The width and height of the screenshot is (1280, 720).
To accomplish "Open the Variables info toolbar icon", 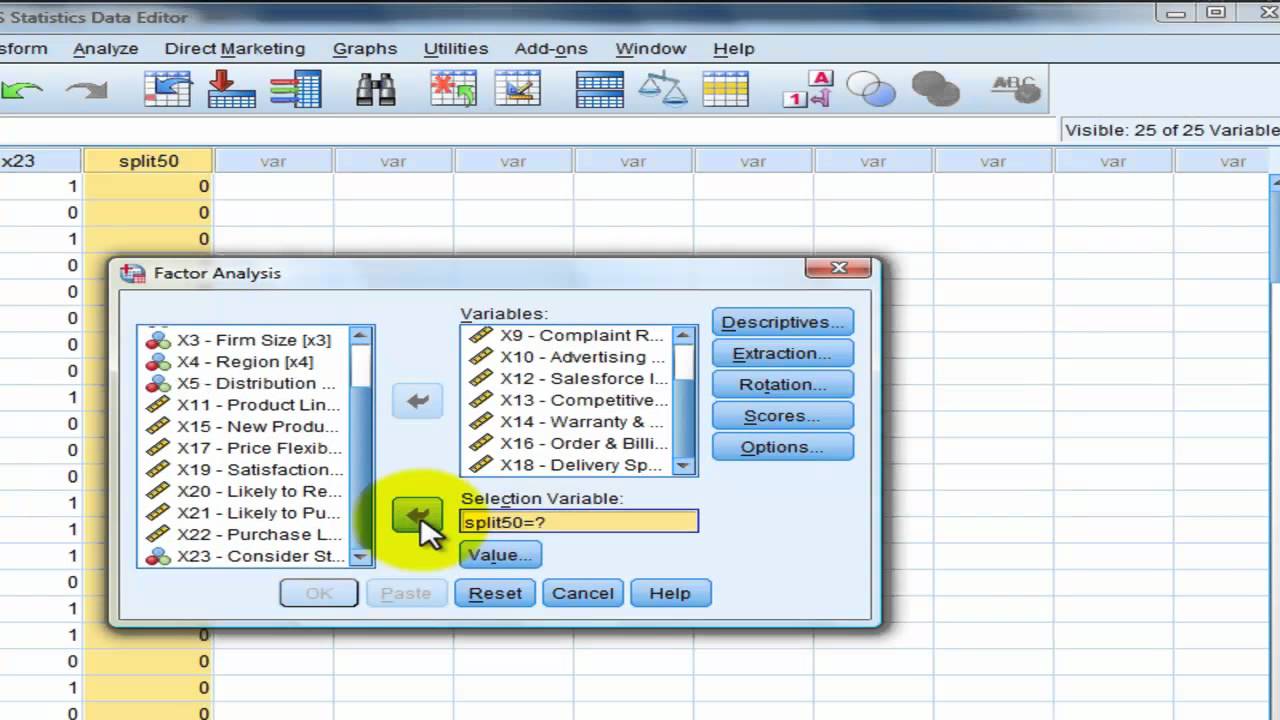I will point(295,90).
